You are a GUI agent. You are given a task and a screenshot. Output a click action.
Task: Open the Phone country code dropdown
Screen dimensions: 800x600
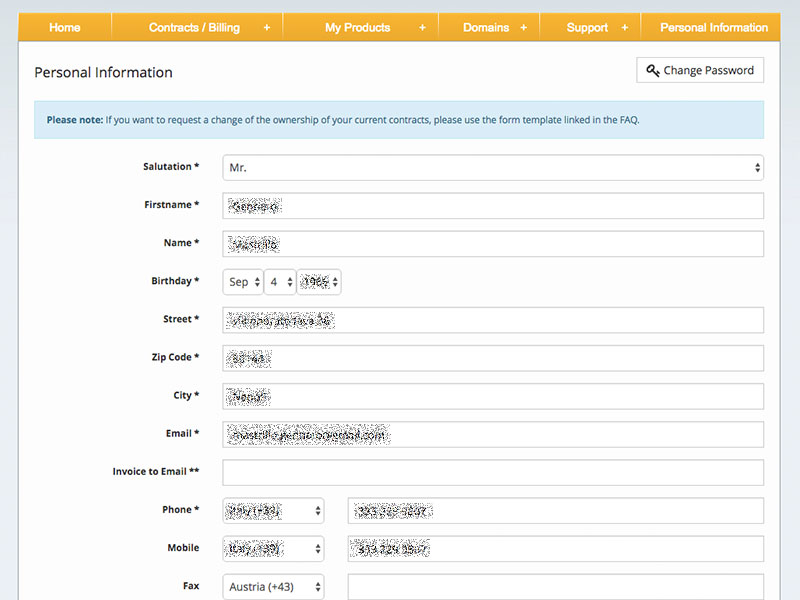click(273, 511)
